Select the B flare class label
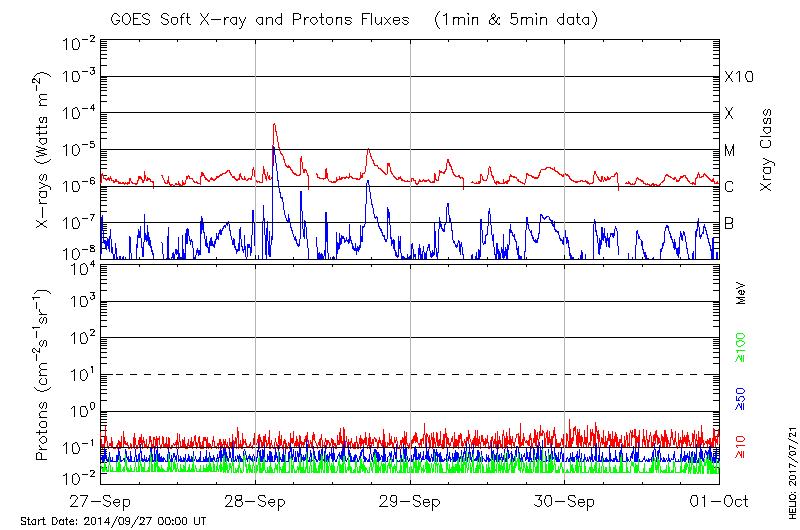This screenshot has width=800, height=530. point(729,223)
